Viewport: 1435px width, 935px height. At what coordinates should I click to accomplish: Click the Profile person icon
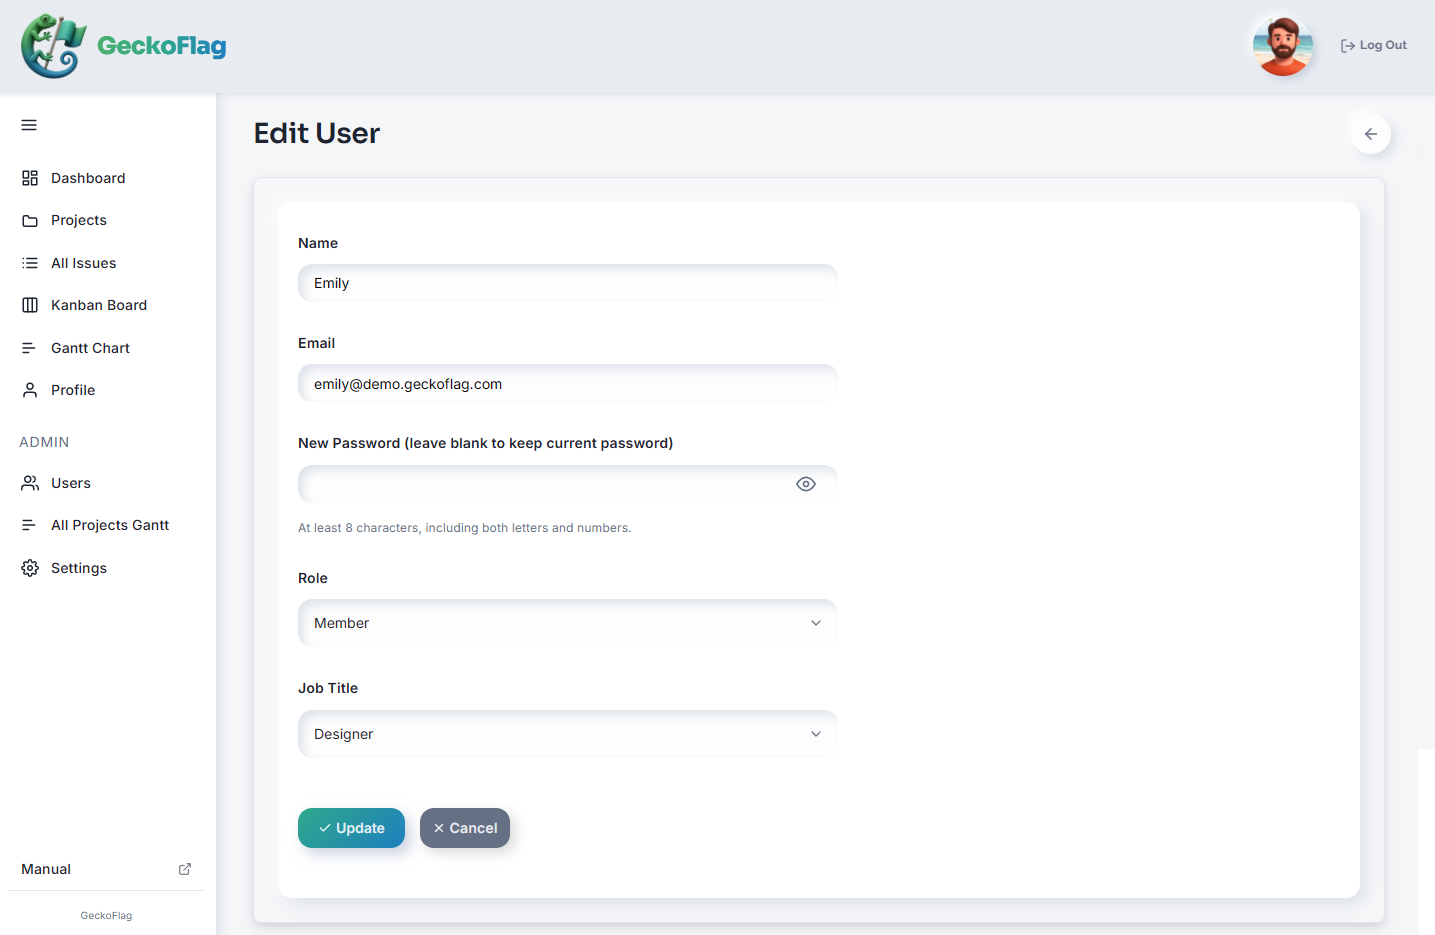[30, 390]
